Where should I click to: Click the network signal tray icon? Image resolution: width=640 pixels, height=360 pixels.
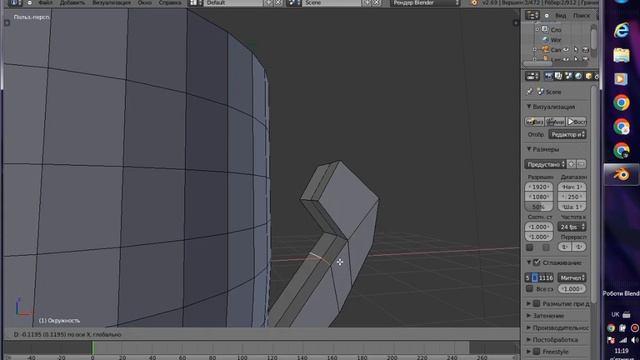(x=623, y=340)
